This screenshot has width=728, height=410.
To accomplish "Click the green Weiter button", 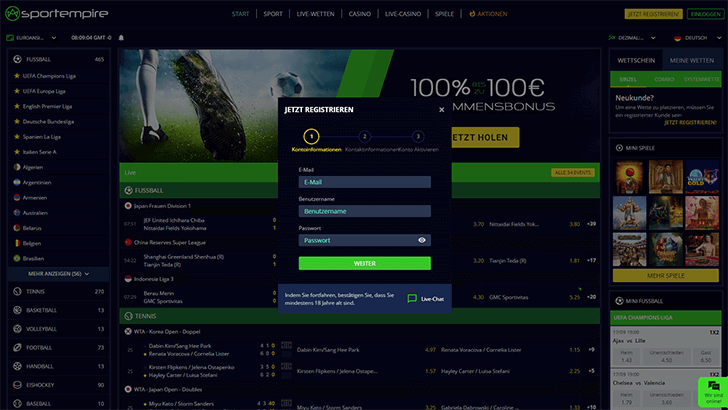I will coord(364,263).
